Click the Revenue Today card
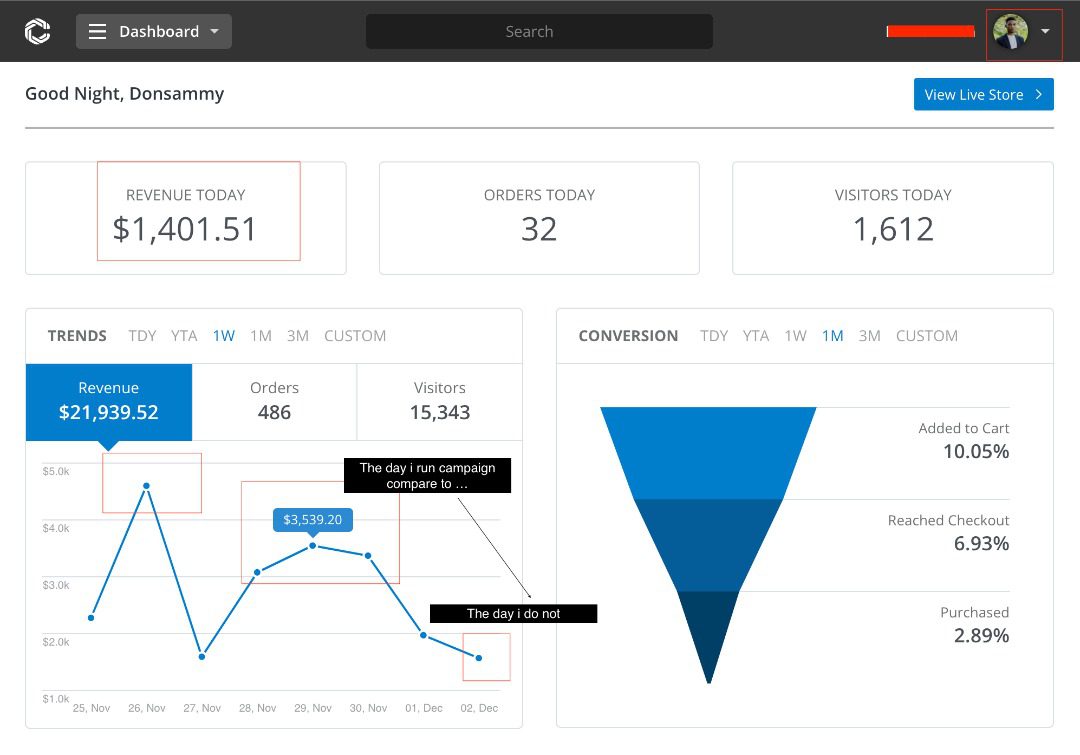The image size is (1080, 755). (186, 218)
